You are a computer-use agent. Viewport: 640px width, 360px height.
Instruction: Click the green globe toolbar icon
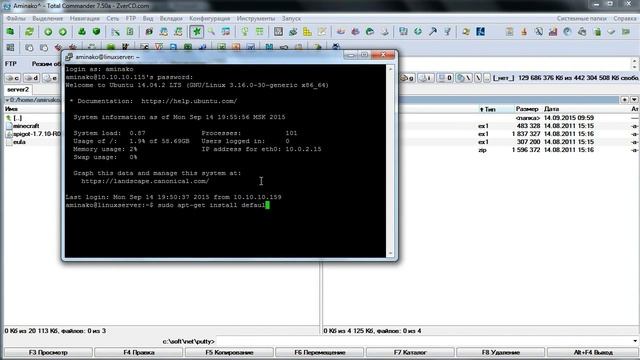[x=418, y=32]
